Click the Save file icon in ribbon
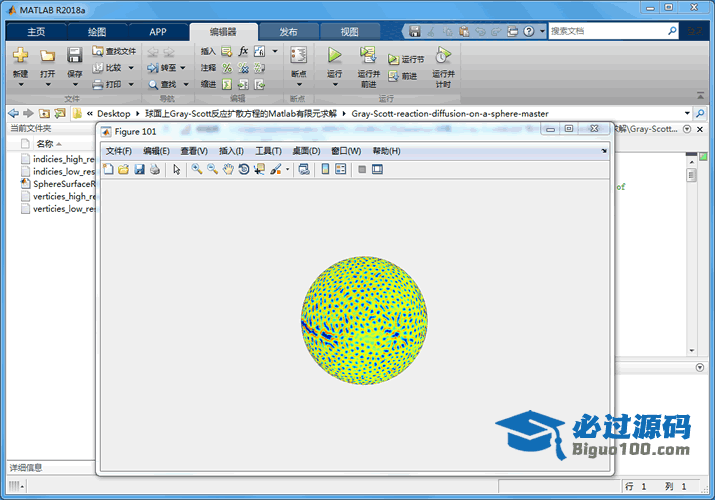Viewport: 715px width, 500px height. (75, 56)
